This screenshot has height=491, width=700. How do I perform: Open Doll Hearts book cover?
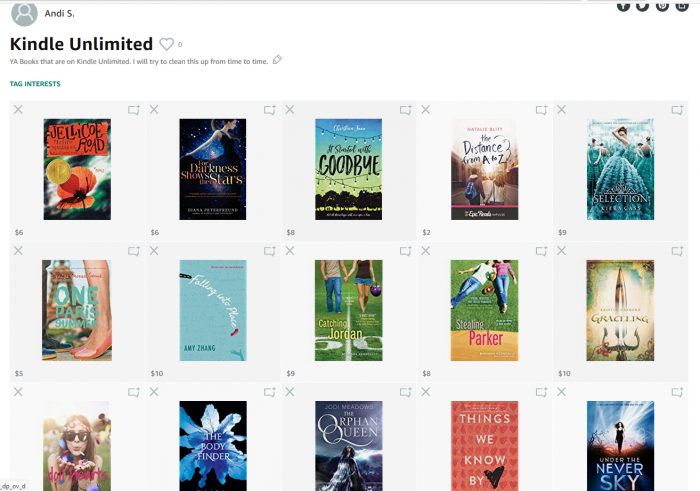click(x=77, y=445)
